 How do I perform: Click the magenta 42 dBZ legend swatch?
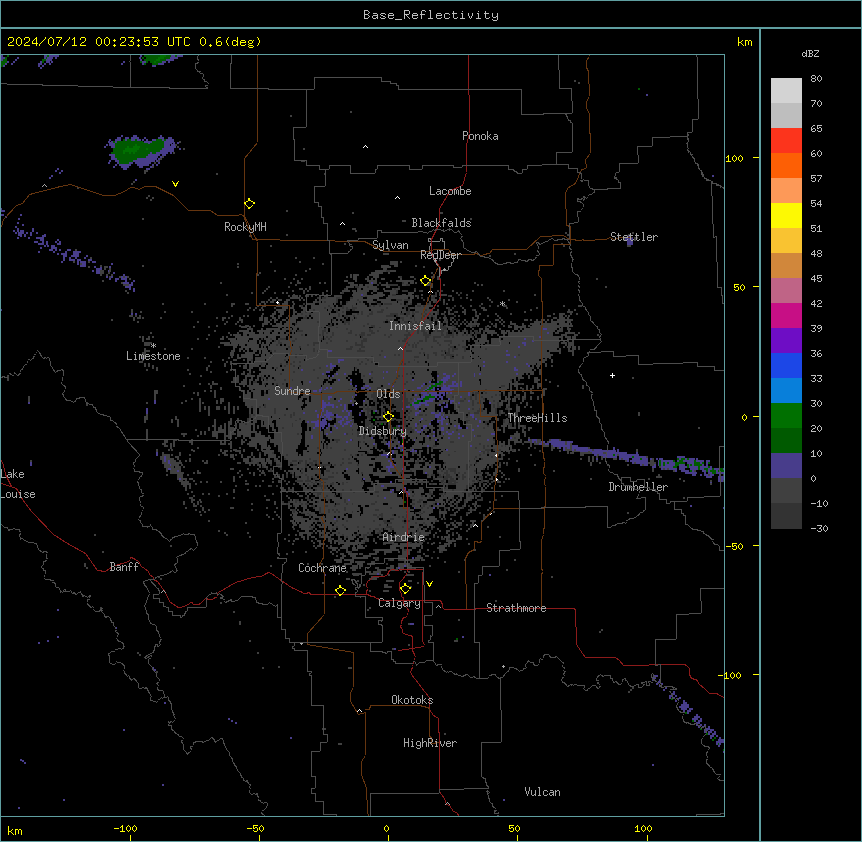coord(786,315)
